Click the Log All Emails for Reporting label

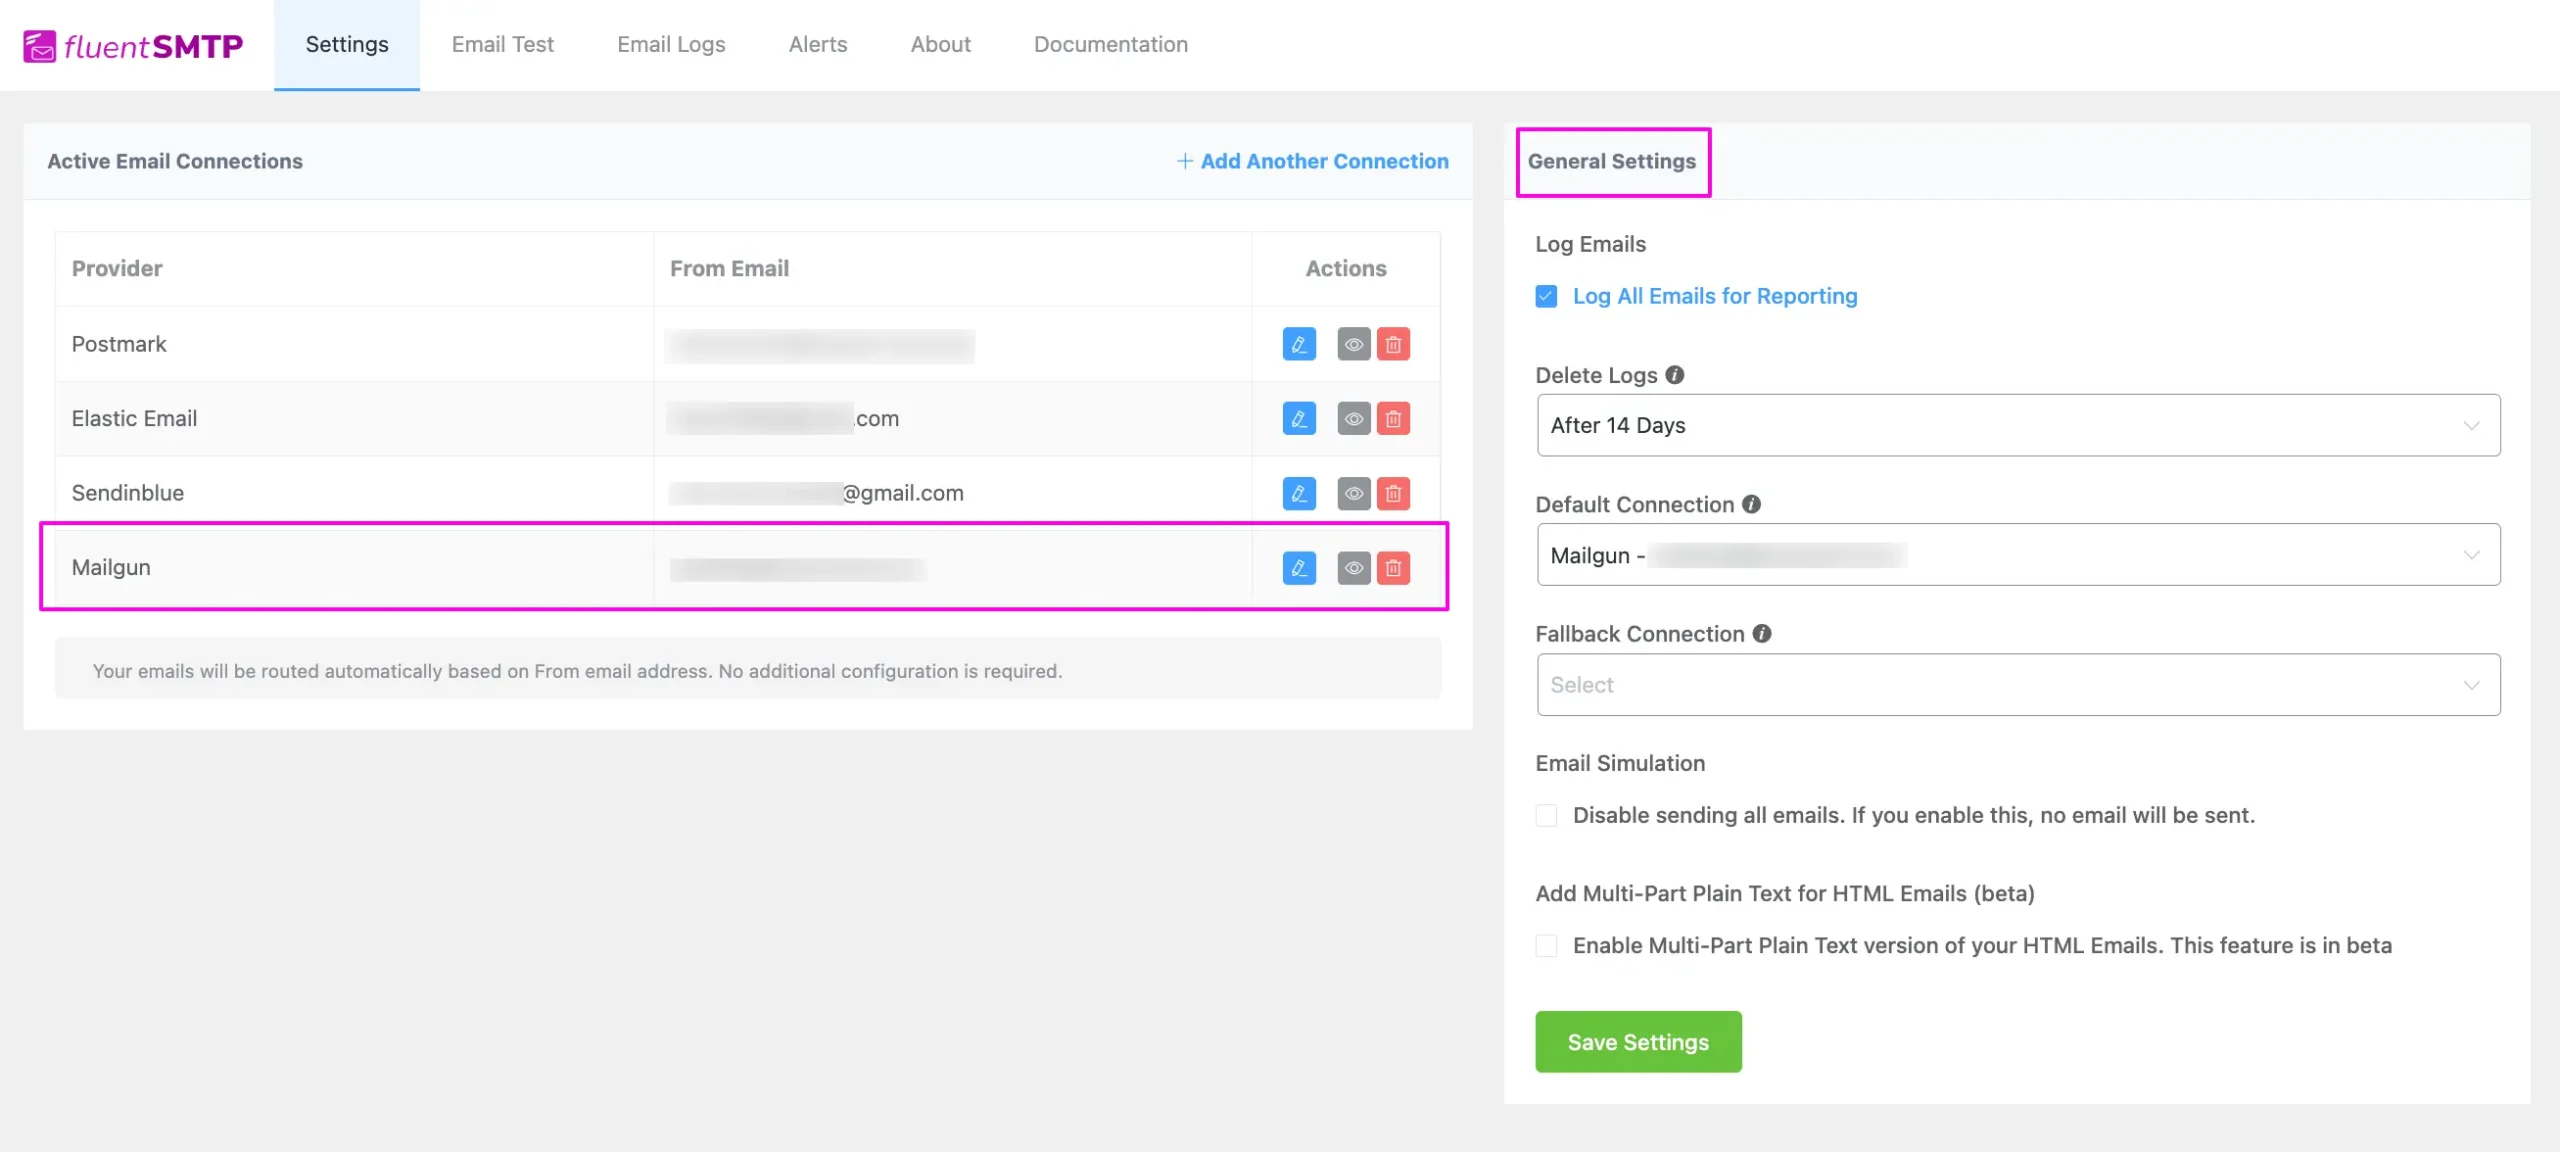(x=1715, y=296)
